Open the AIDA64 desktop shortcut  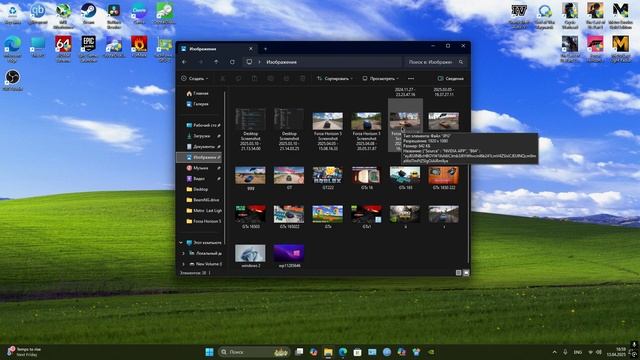coord(63,48)
